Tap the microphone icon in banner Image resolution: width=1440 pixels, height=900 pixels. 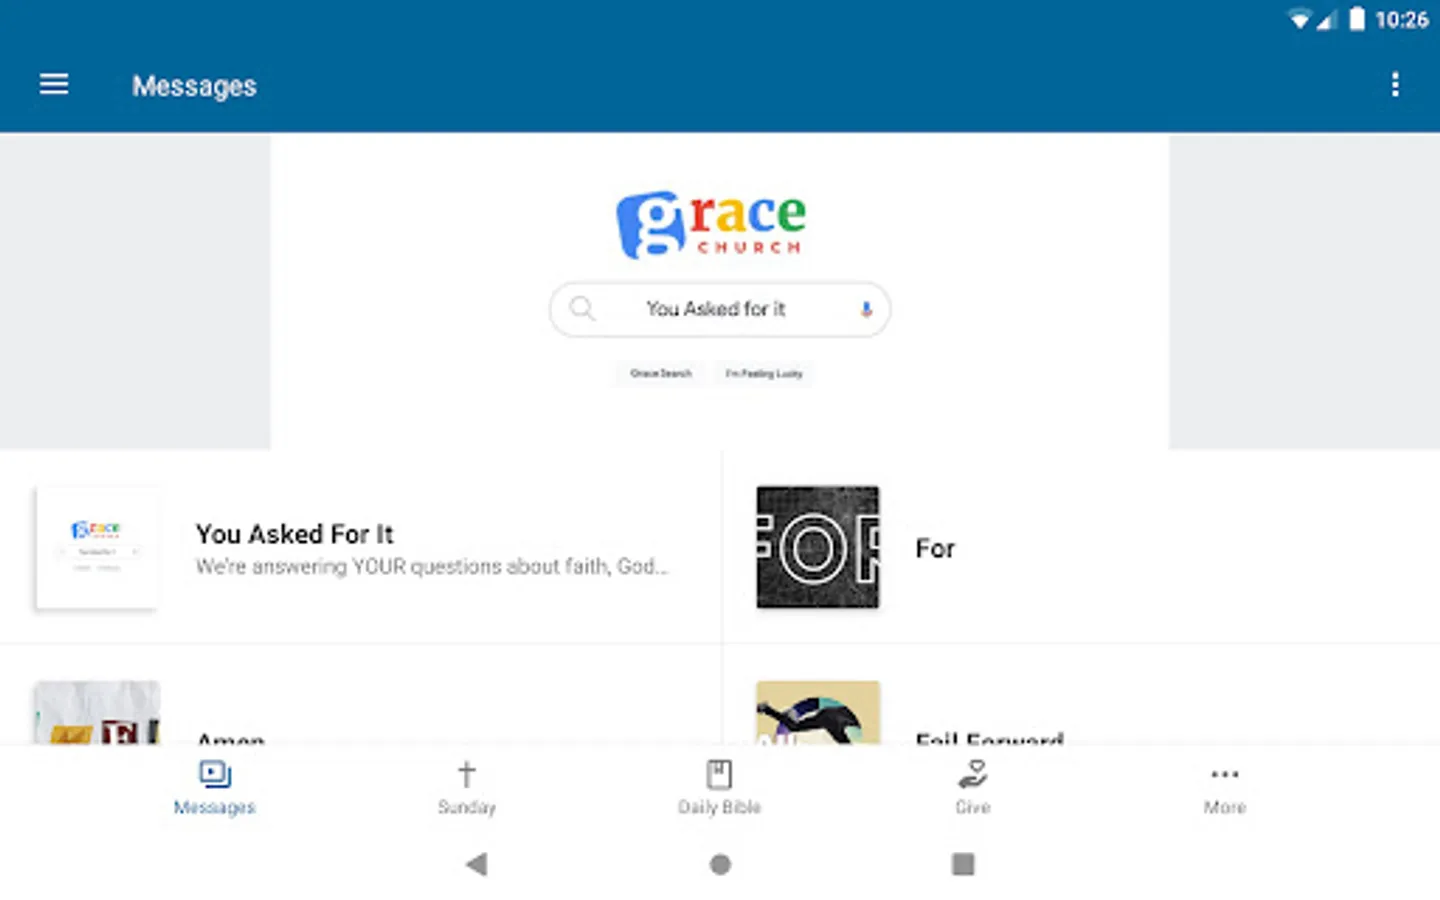(x=866, y=309)
